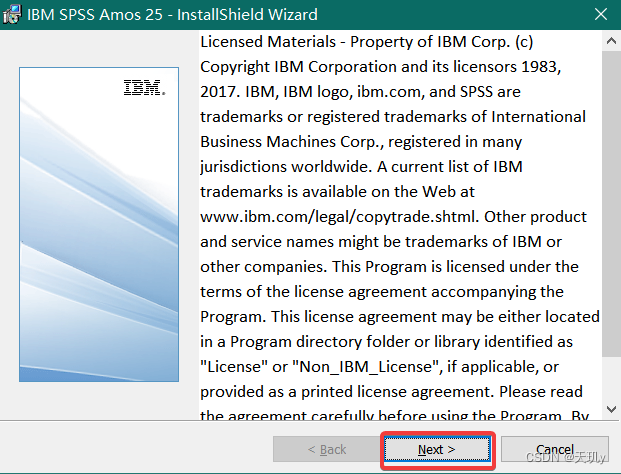
Task: Close the InstallShield Wizard window
Action: (x=601, y=14)
